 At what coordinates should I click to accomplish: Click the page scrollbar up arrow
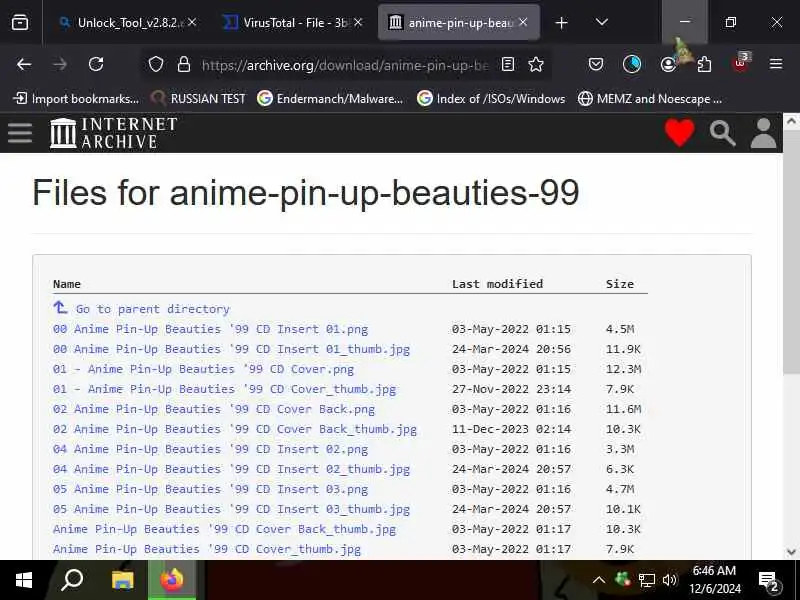point(791,121)
